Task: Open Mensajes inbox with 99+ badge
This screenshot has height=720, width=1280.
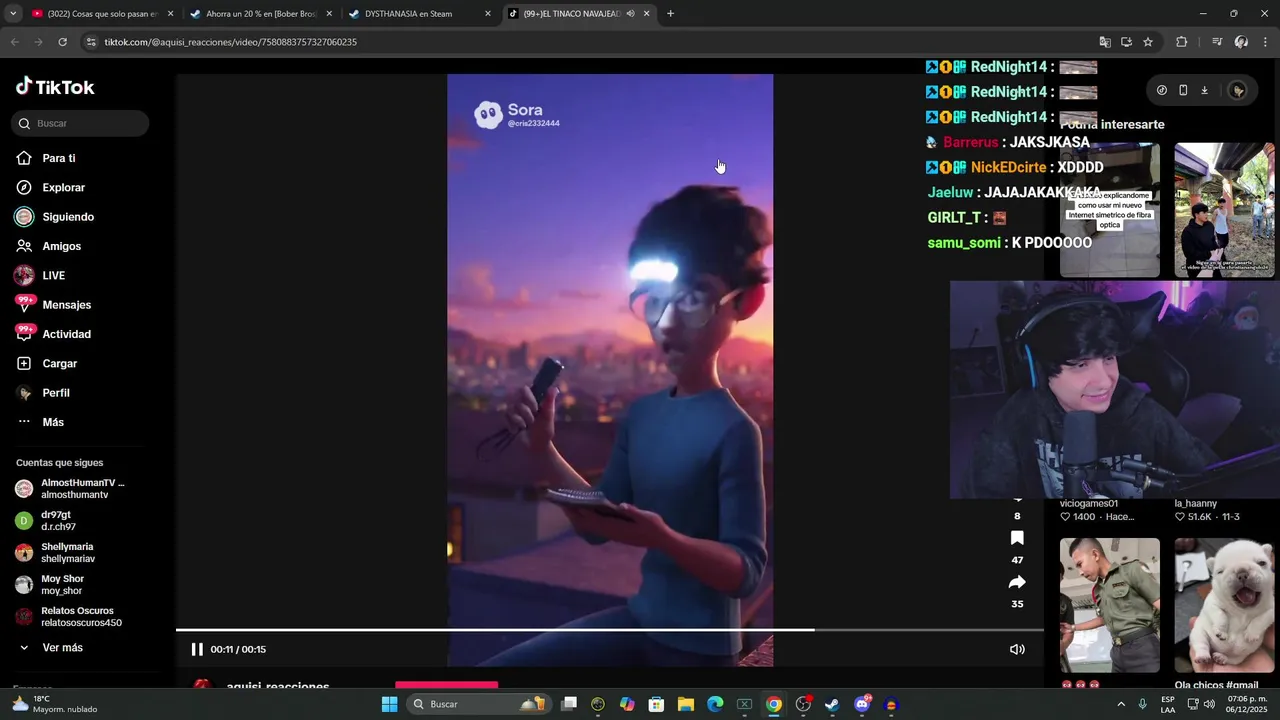Action: [53, 304]
